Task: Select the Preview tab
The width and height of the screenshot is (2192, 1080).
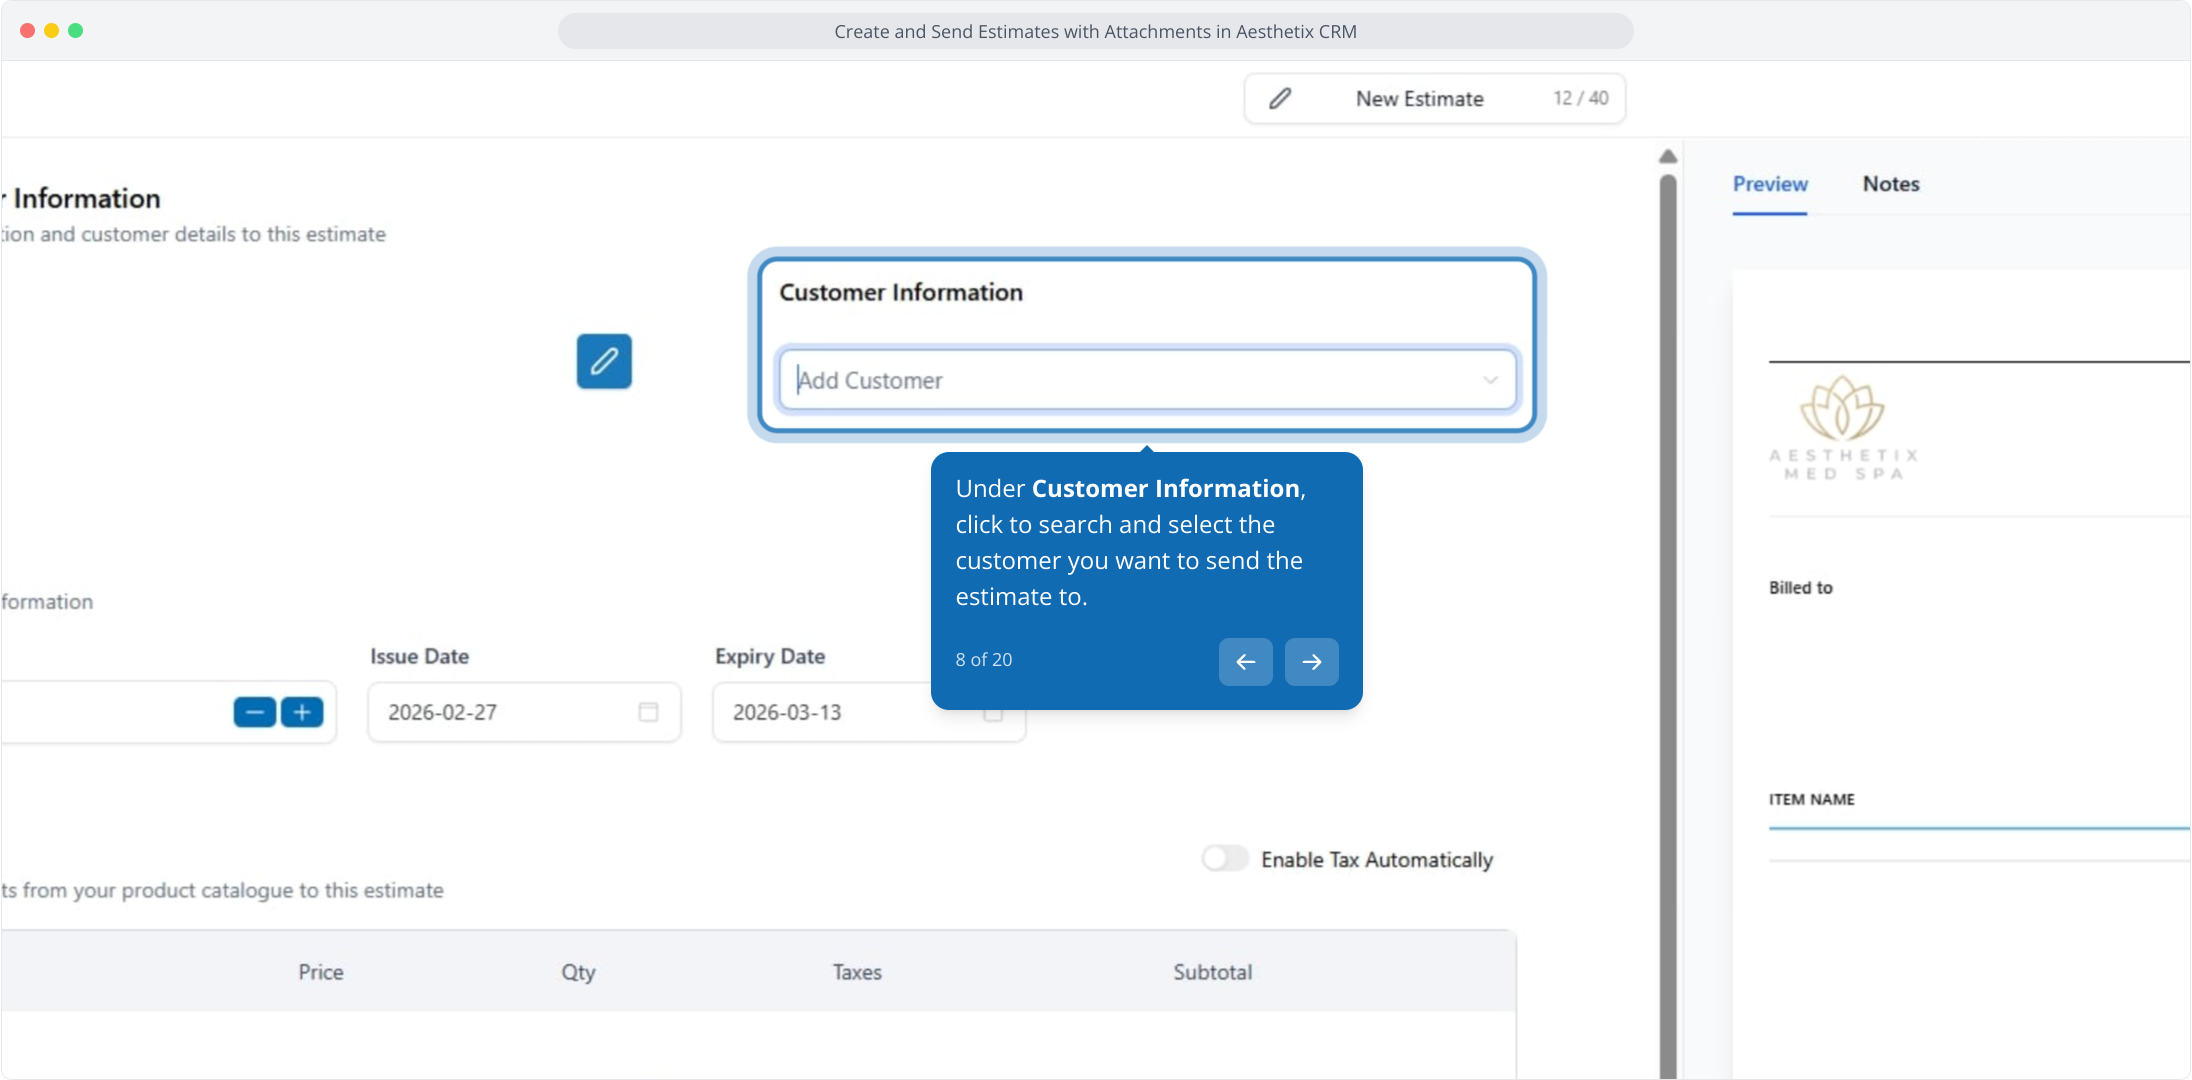Action: click(x=1770, y=184)
